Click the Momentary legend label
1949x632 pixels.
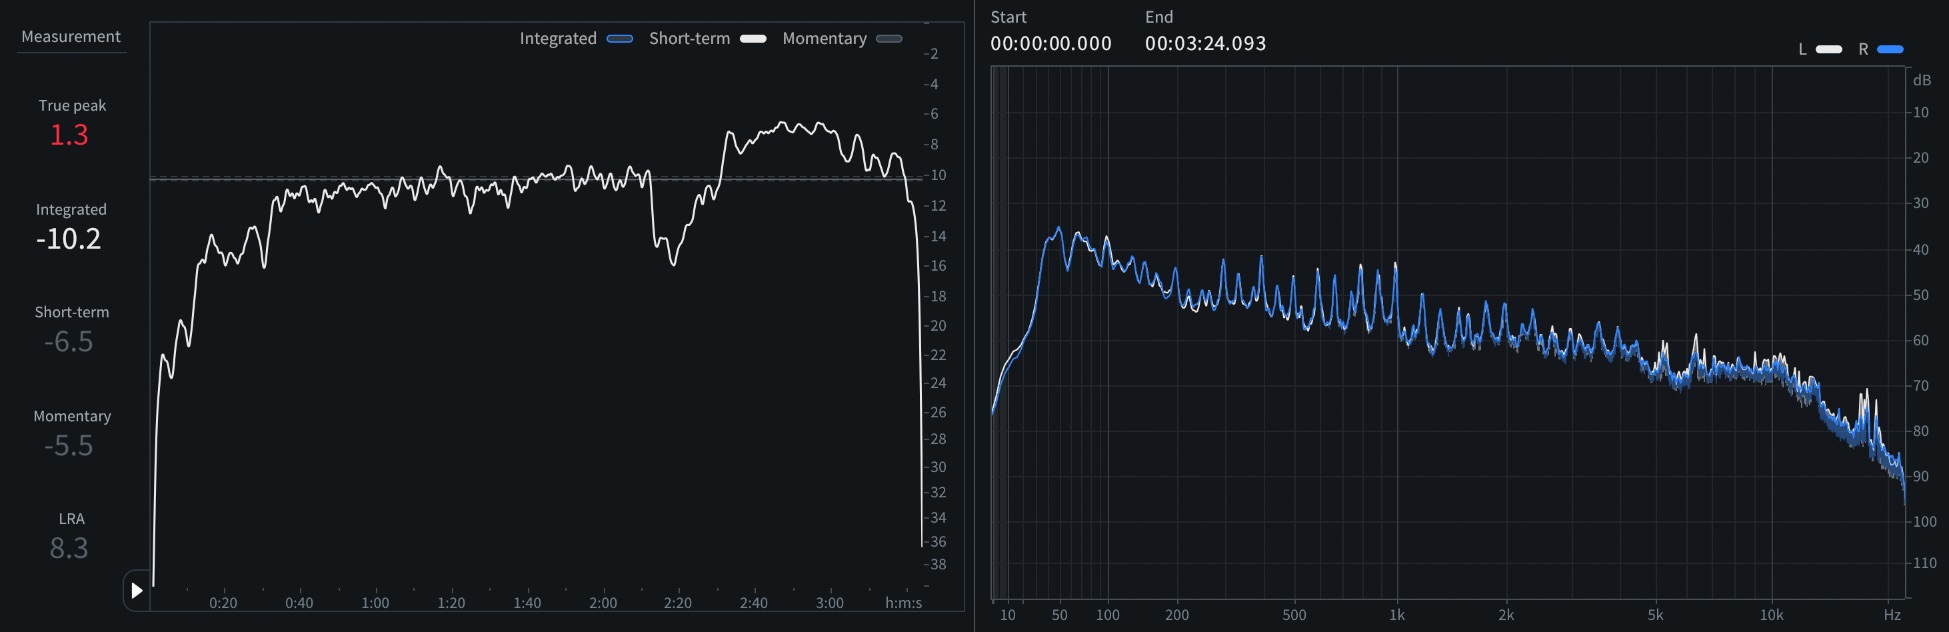tap(825, 39)
